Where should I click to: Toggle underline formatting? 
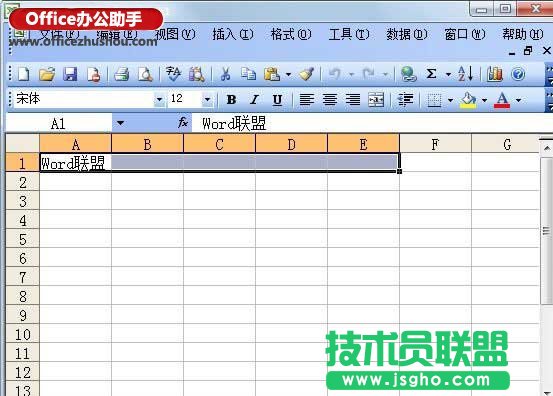point(277,100)
